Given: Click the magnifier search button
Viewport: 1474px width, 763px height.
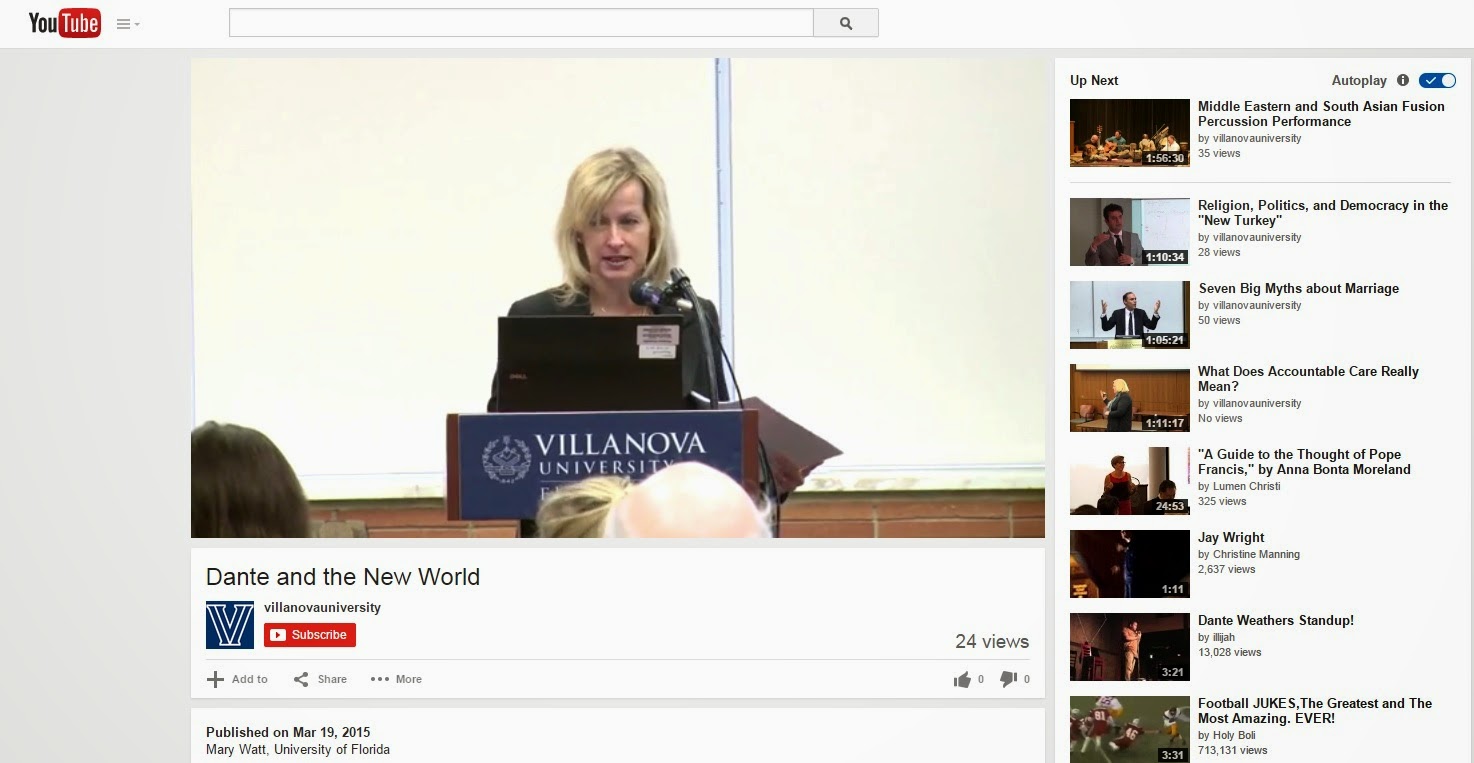Looking at the screenshot, I should (846, 23).
